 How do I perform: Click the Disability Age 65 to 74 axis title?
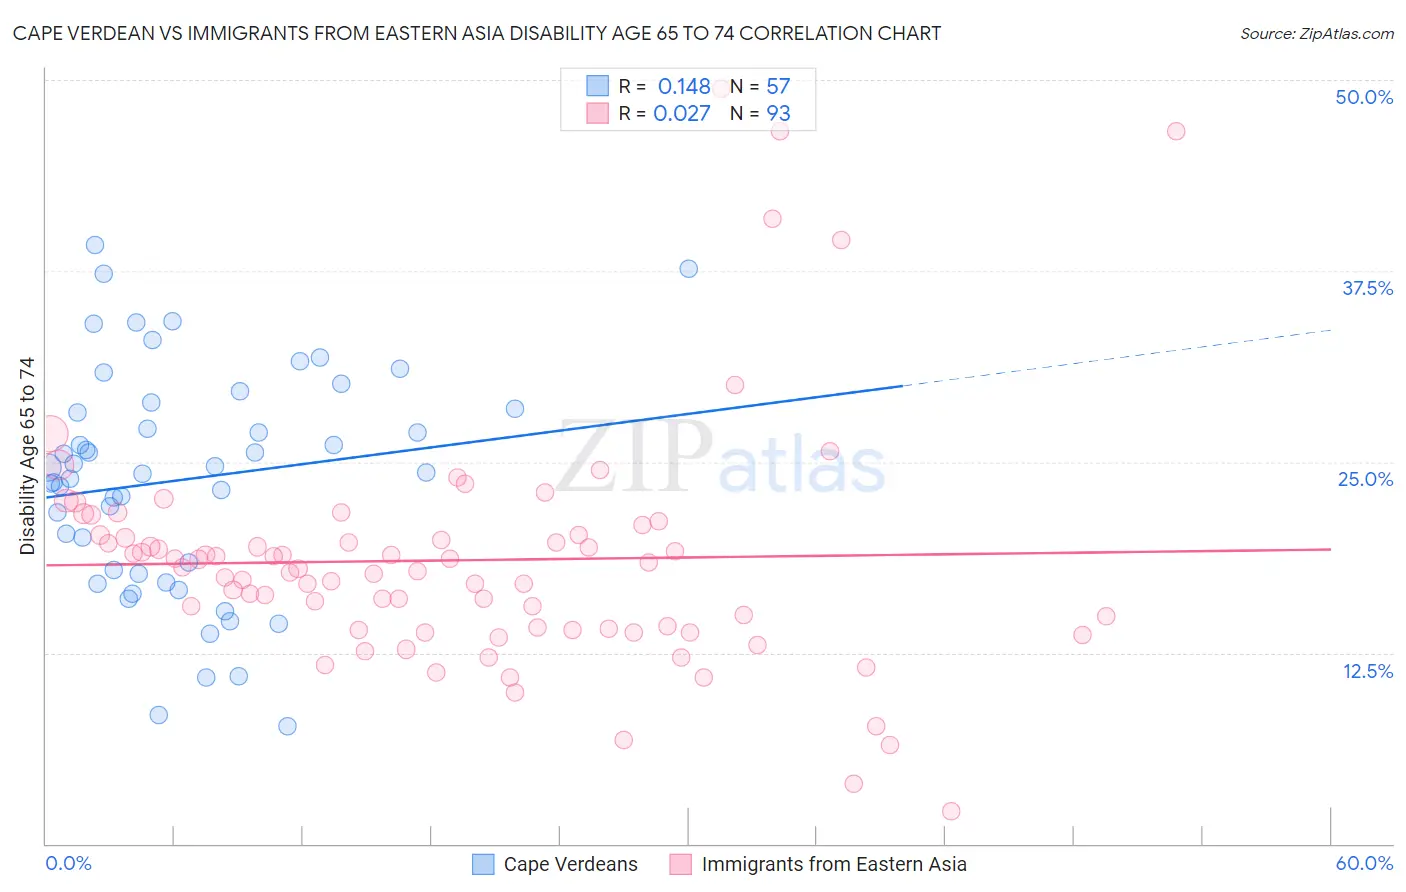(27, 456)
